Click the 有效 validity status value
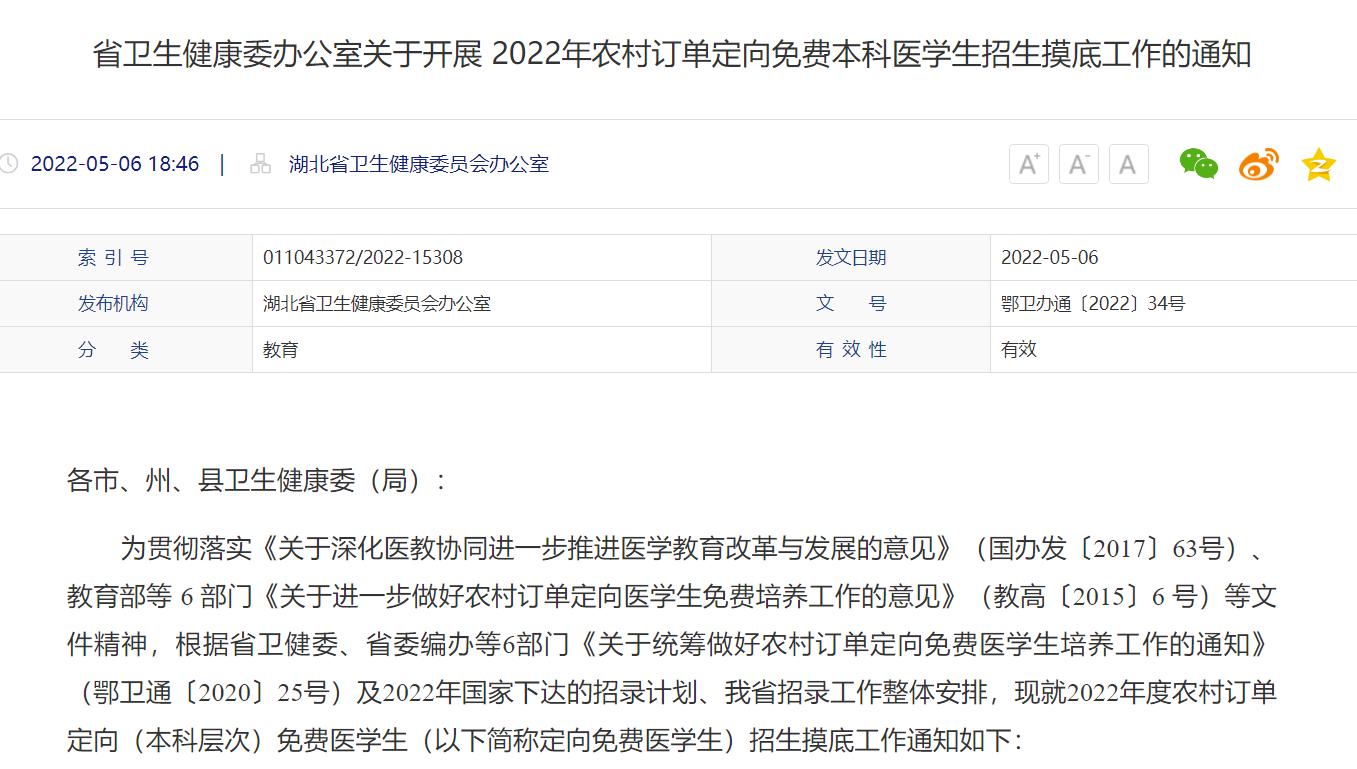The width and height of the screenshot is (1357, 769). pos(1018,350)
